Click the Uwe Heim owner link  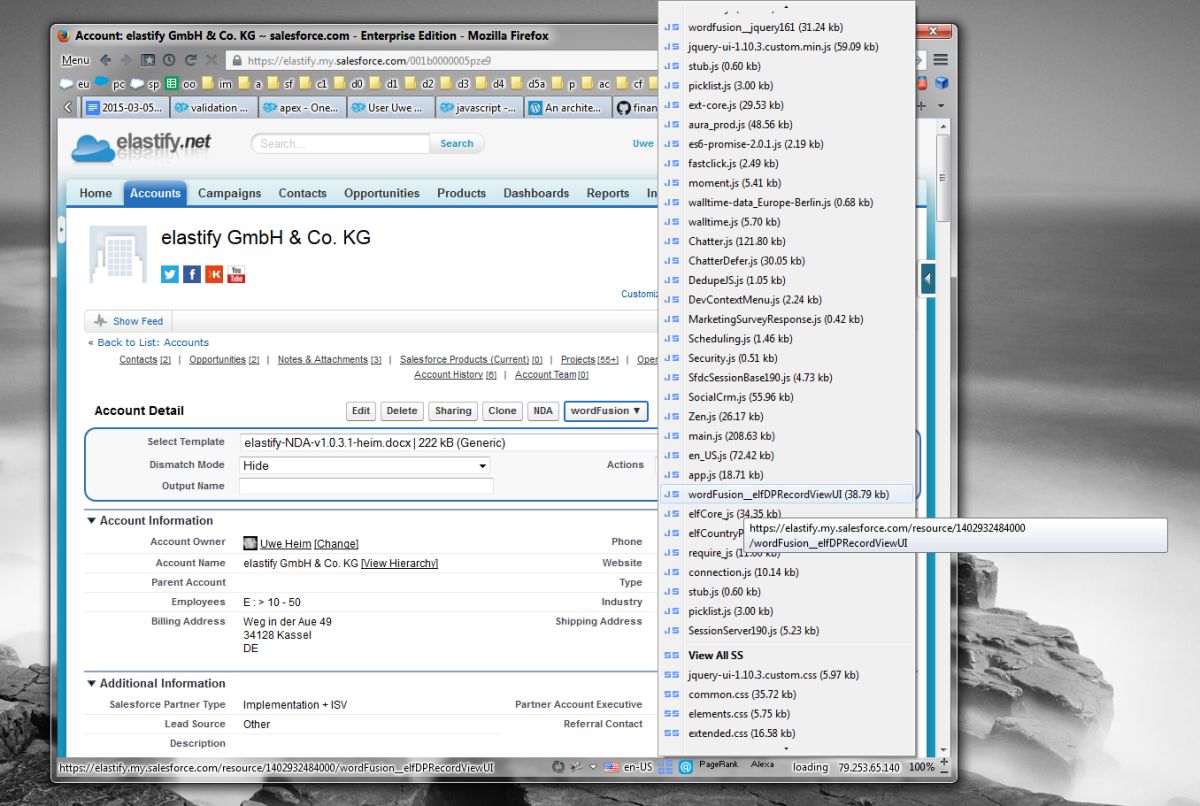(x=285, y=543)
